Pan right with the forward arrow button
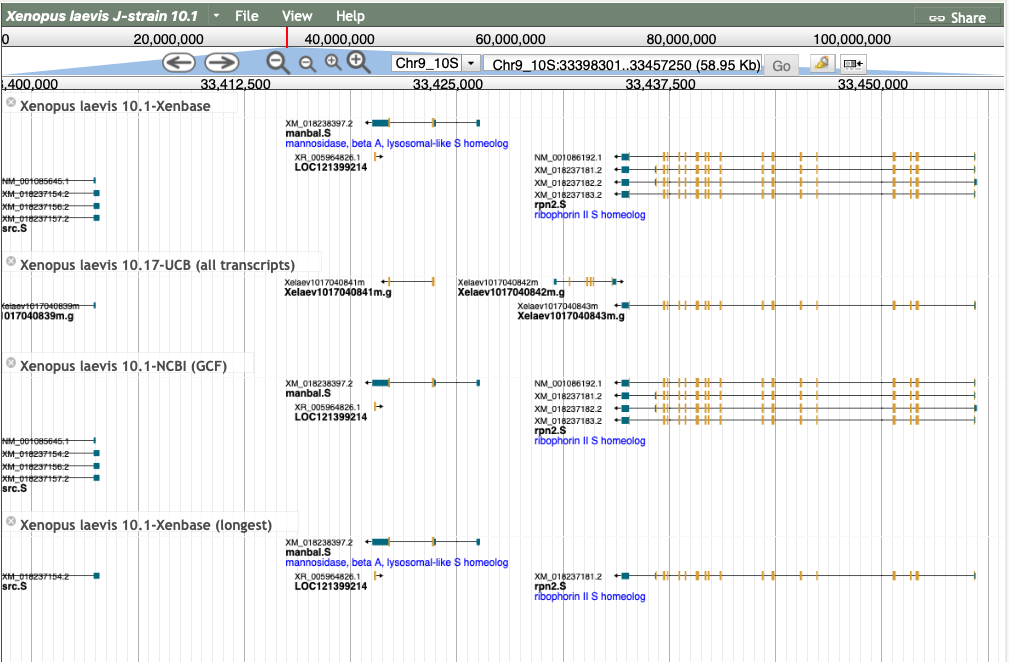The height and width of the screenshot is (662, 1009). coord(222,63)
